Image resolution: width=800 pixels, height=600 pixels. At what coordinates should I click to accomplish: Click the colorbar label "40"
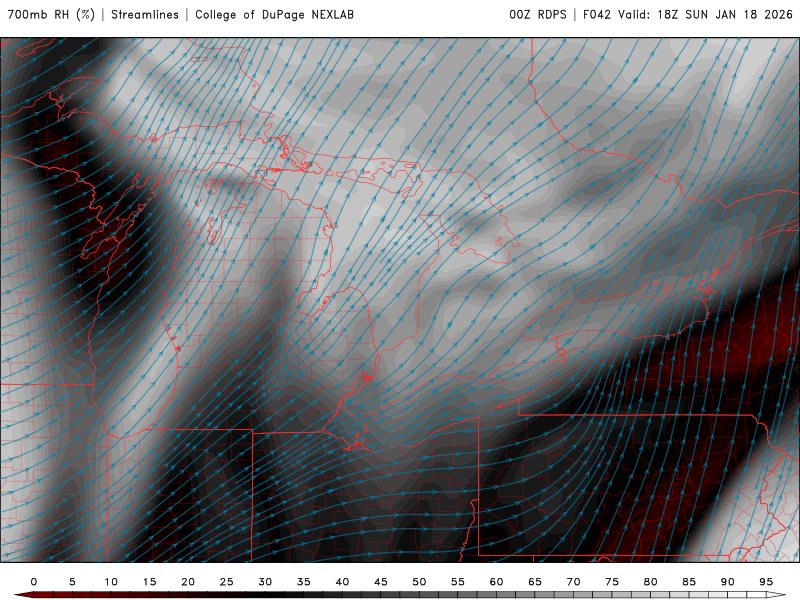click(x=342, y=582)
